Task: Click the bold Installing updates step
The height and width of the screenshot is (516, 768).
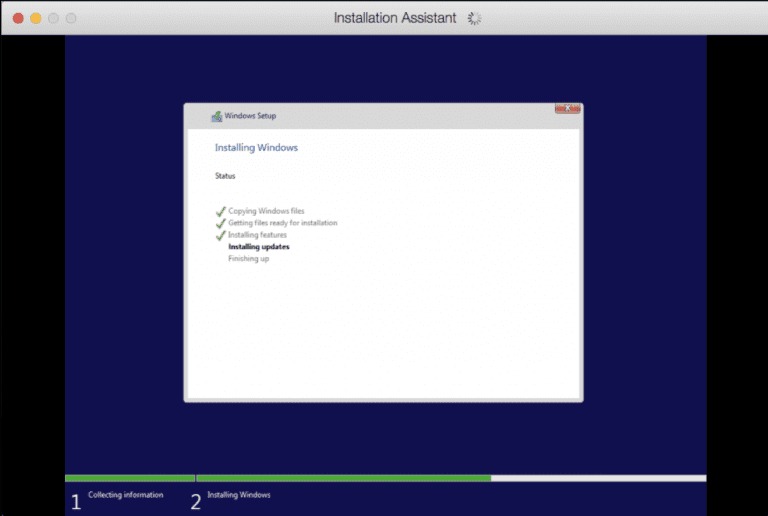Action: [259, 247]
